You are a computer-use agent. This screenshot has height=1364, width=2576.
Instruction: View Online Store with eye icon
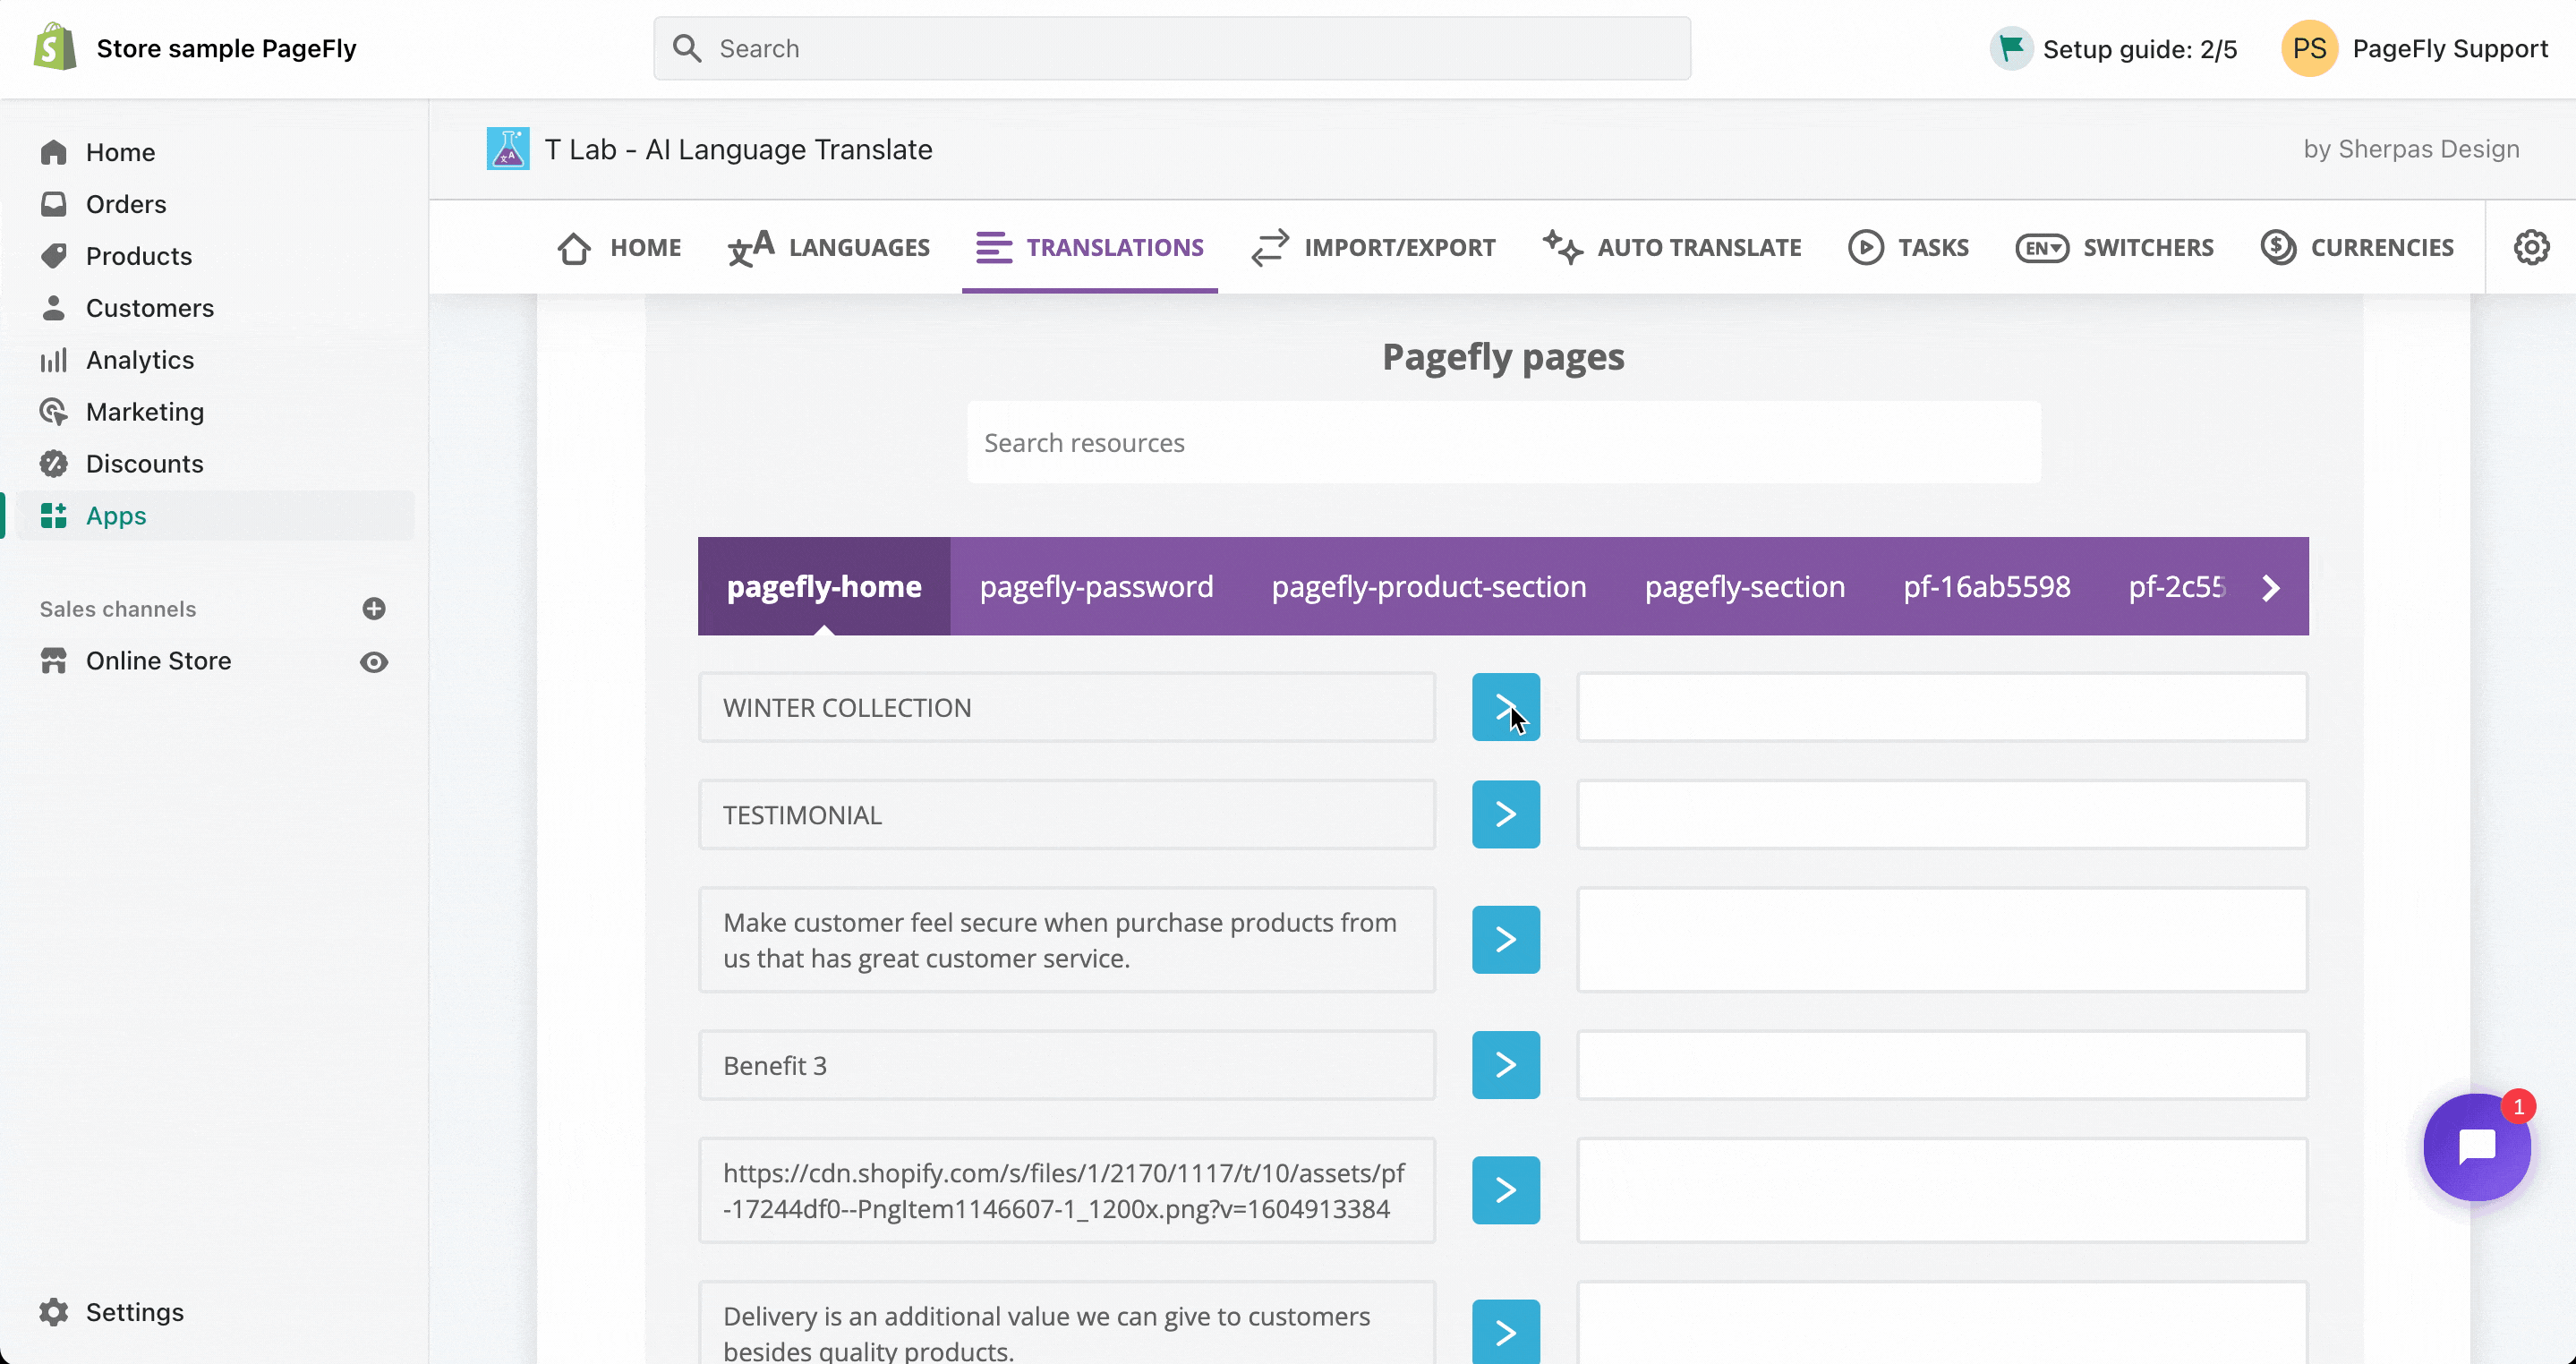tap(374, 662)
